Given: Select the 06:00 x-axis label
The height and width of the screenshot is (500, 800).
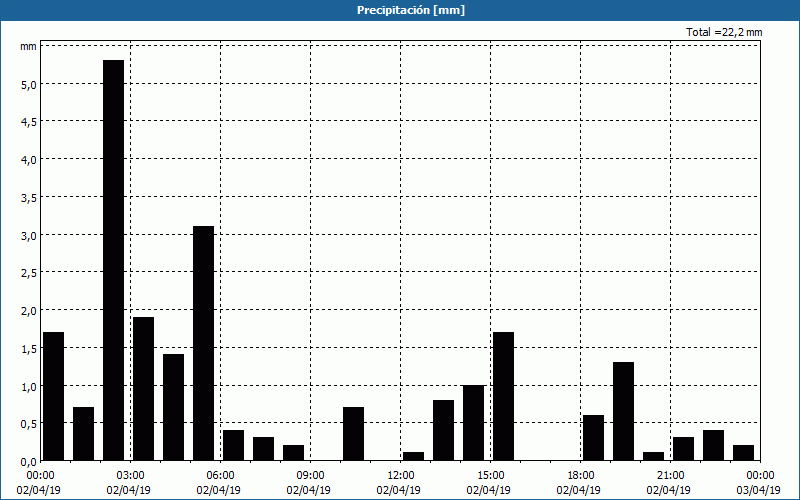Looking at the screenshot, I should click(x=221, y=476).
